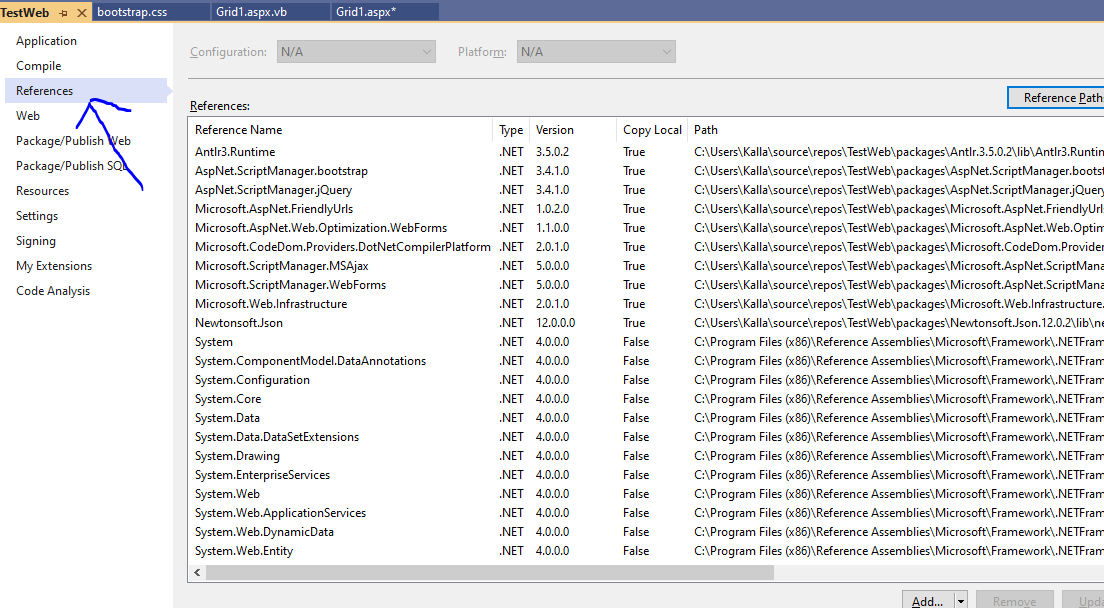Select Microsoft.AspNet.Web.Optimization.WebForms reference
The width and height of the screenshot is (1104, 608).
[321, 228]
